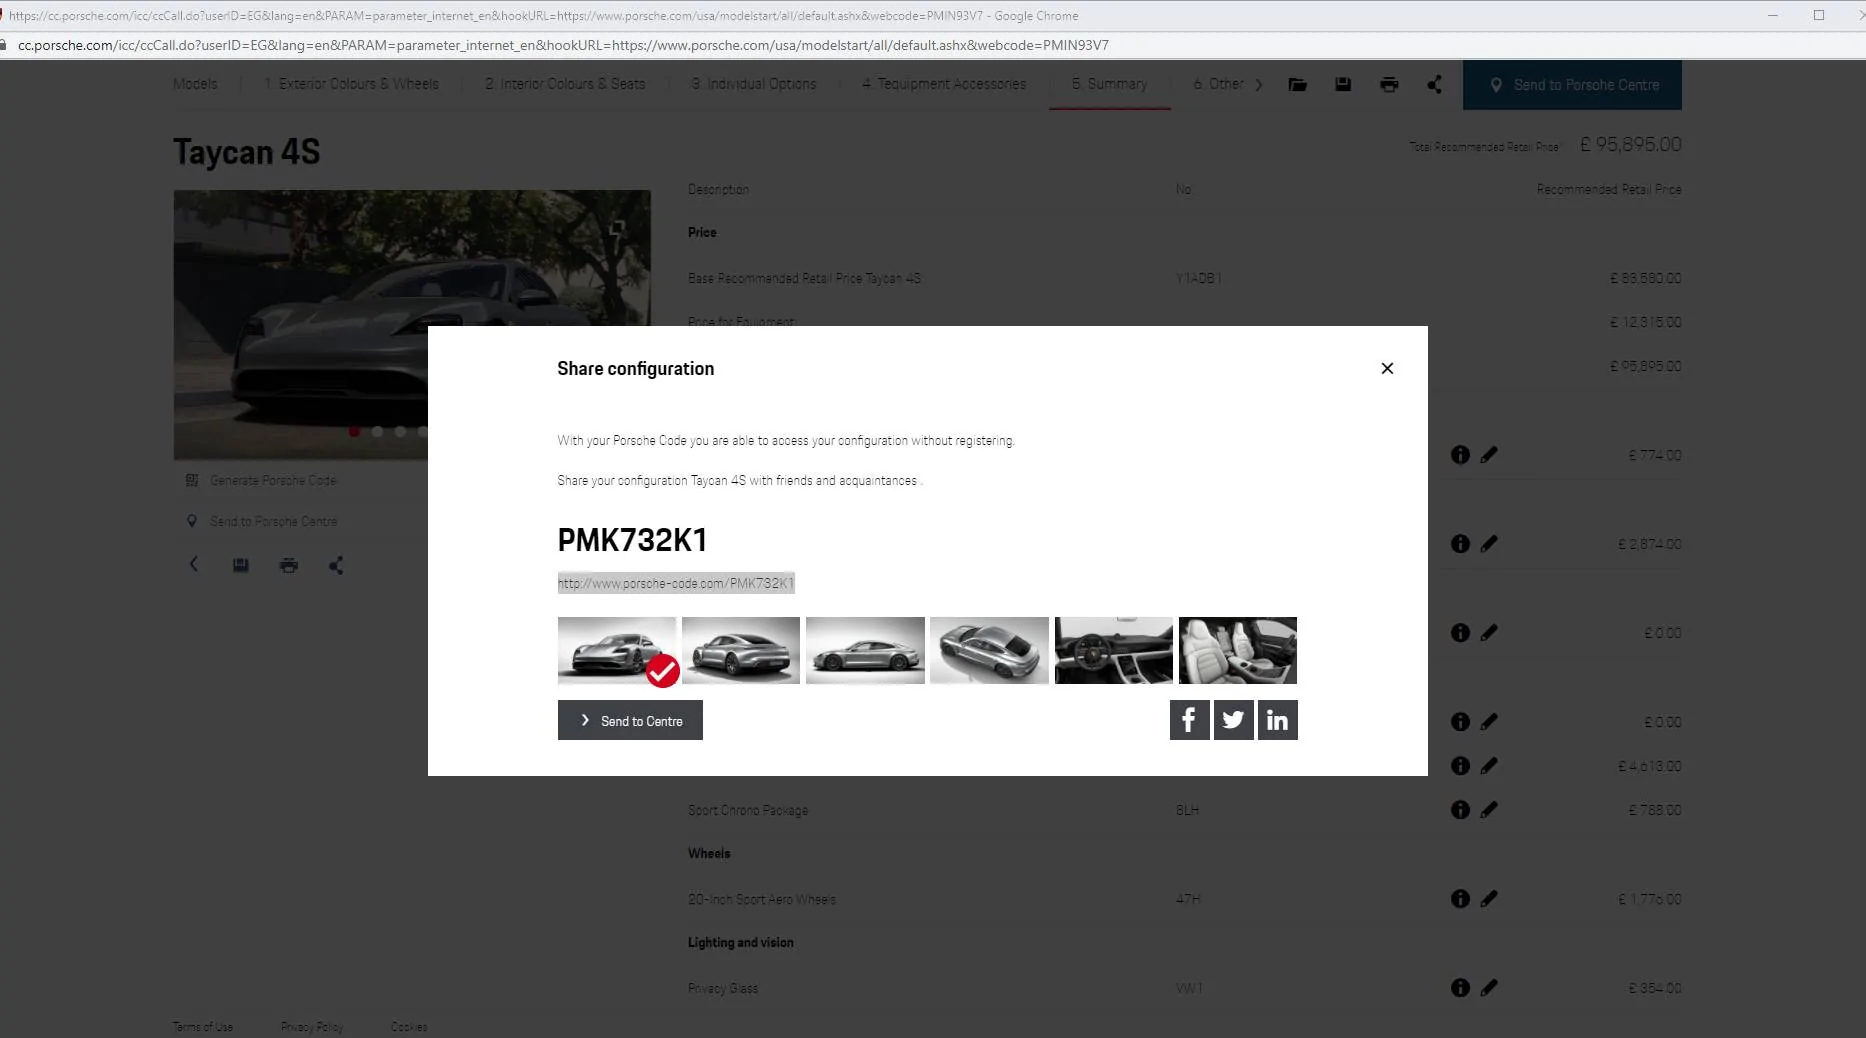Open info icon for Privacy Glass
1866x1038 pixels.
(x=1460, y=988)
